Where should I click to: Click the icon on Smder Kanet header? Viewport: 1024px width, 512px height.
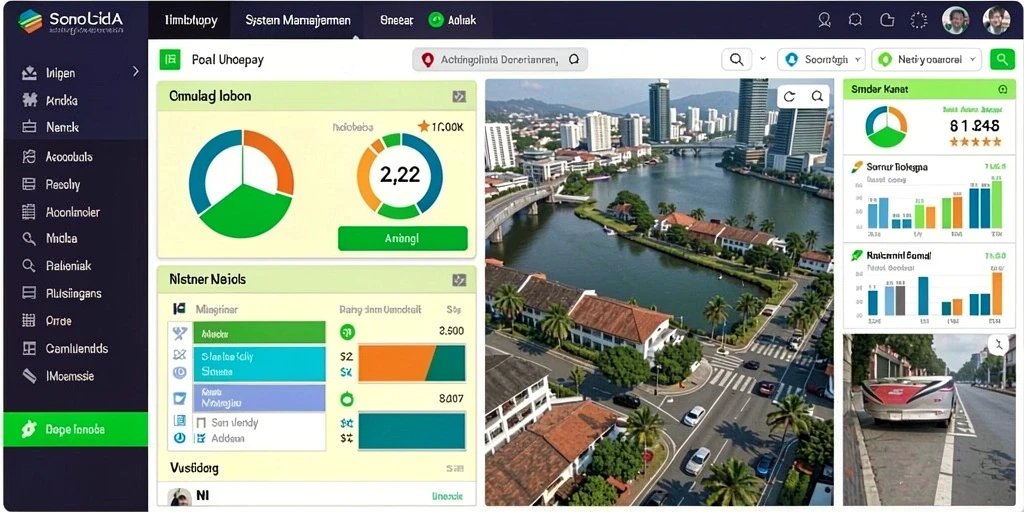[x=1003, y=89]
